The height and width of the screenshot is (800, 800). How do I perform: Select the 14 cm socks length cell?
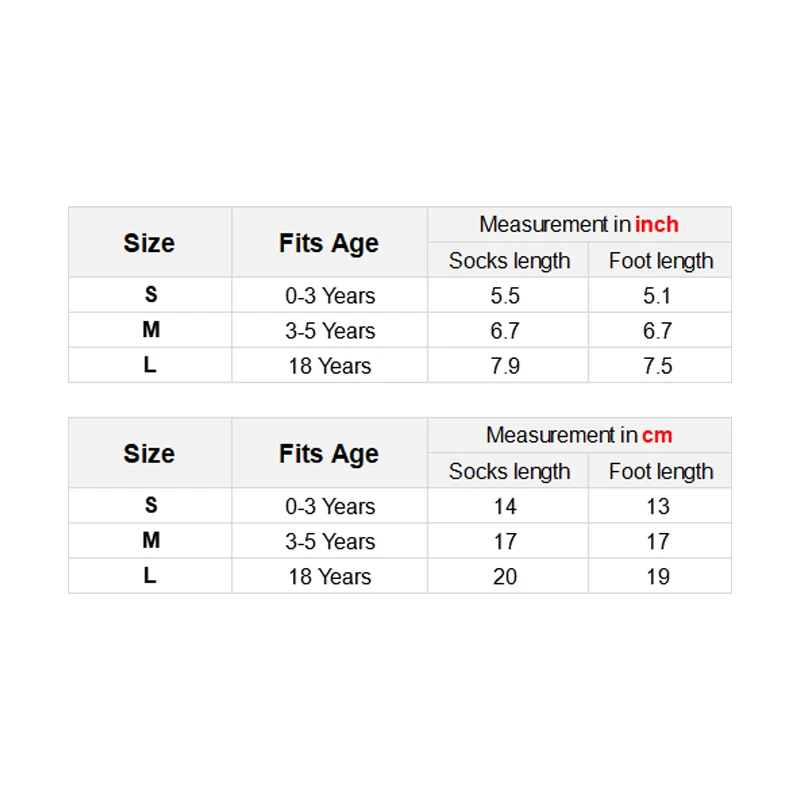(505, 507)
